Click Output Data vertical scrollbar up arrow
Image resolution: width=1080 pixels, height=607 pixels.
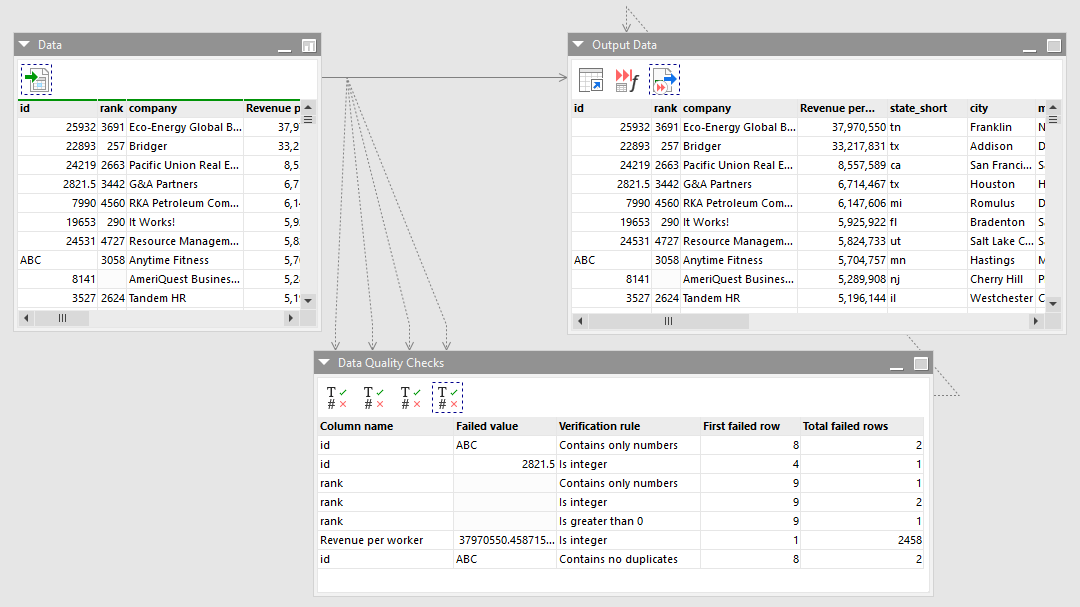click(1053, 107)
